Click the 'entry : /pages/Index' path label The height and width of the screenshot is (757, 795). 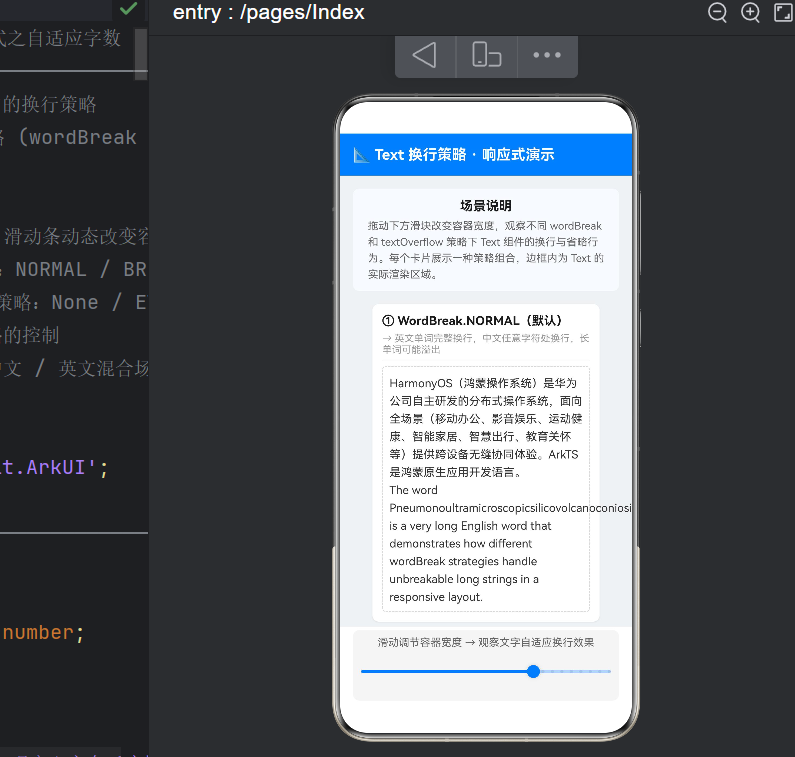click(x=269, y=13)
